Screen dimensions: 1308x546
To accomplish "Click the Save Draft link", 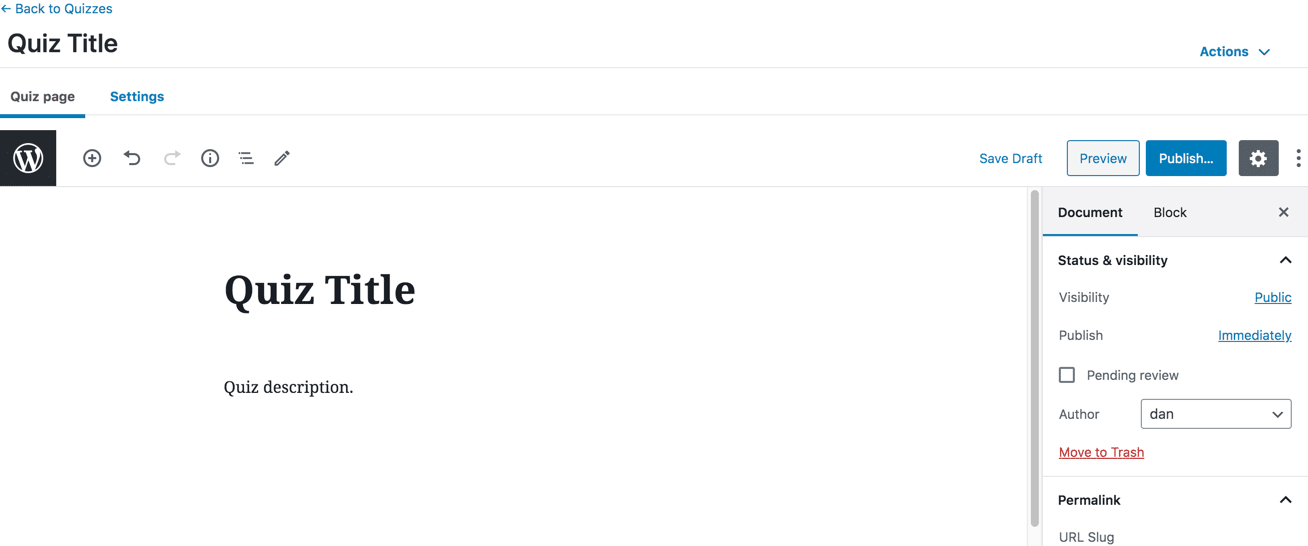I will click(x=1010, y=158).
